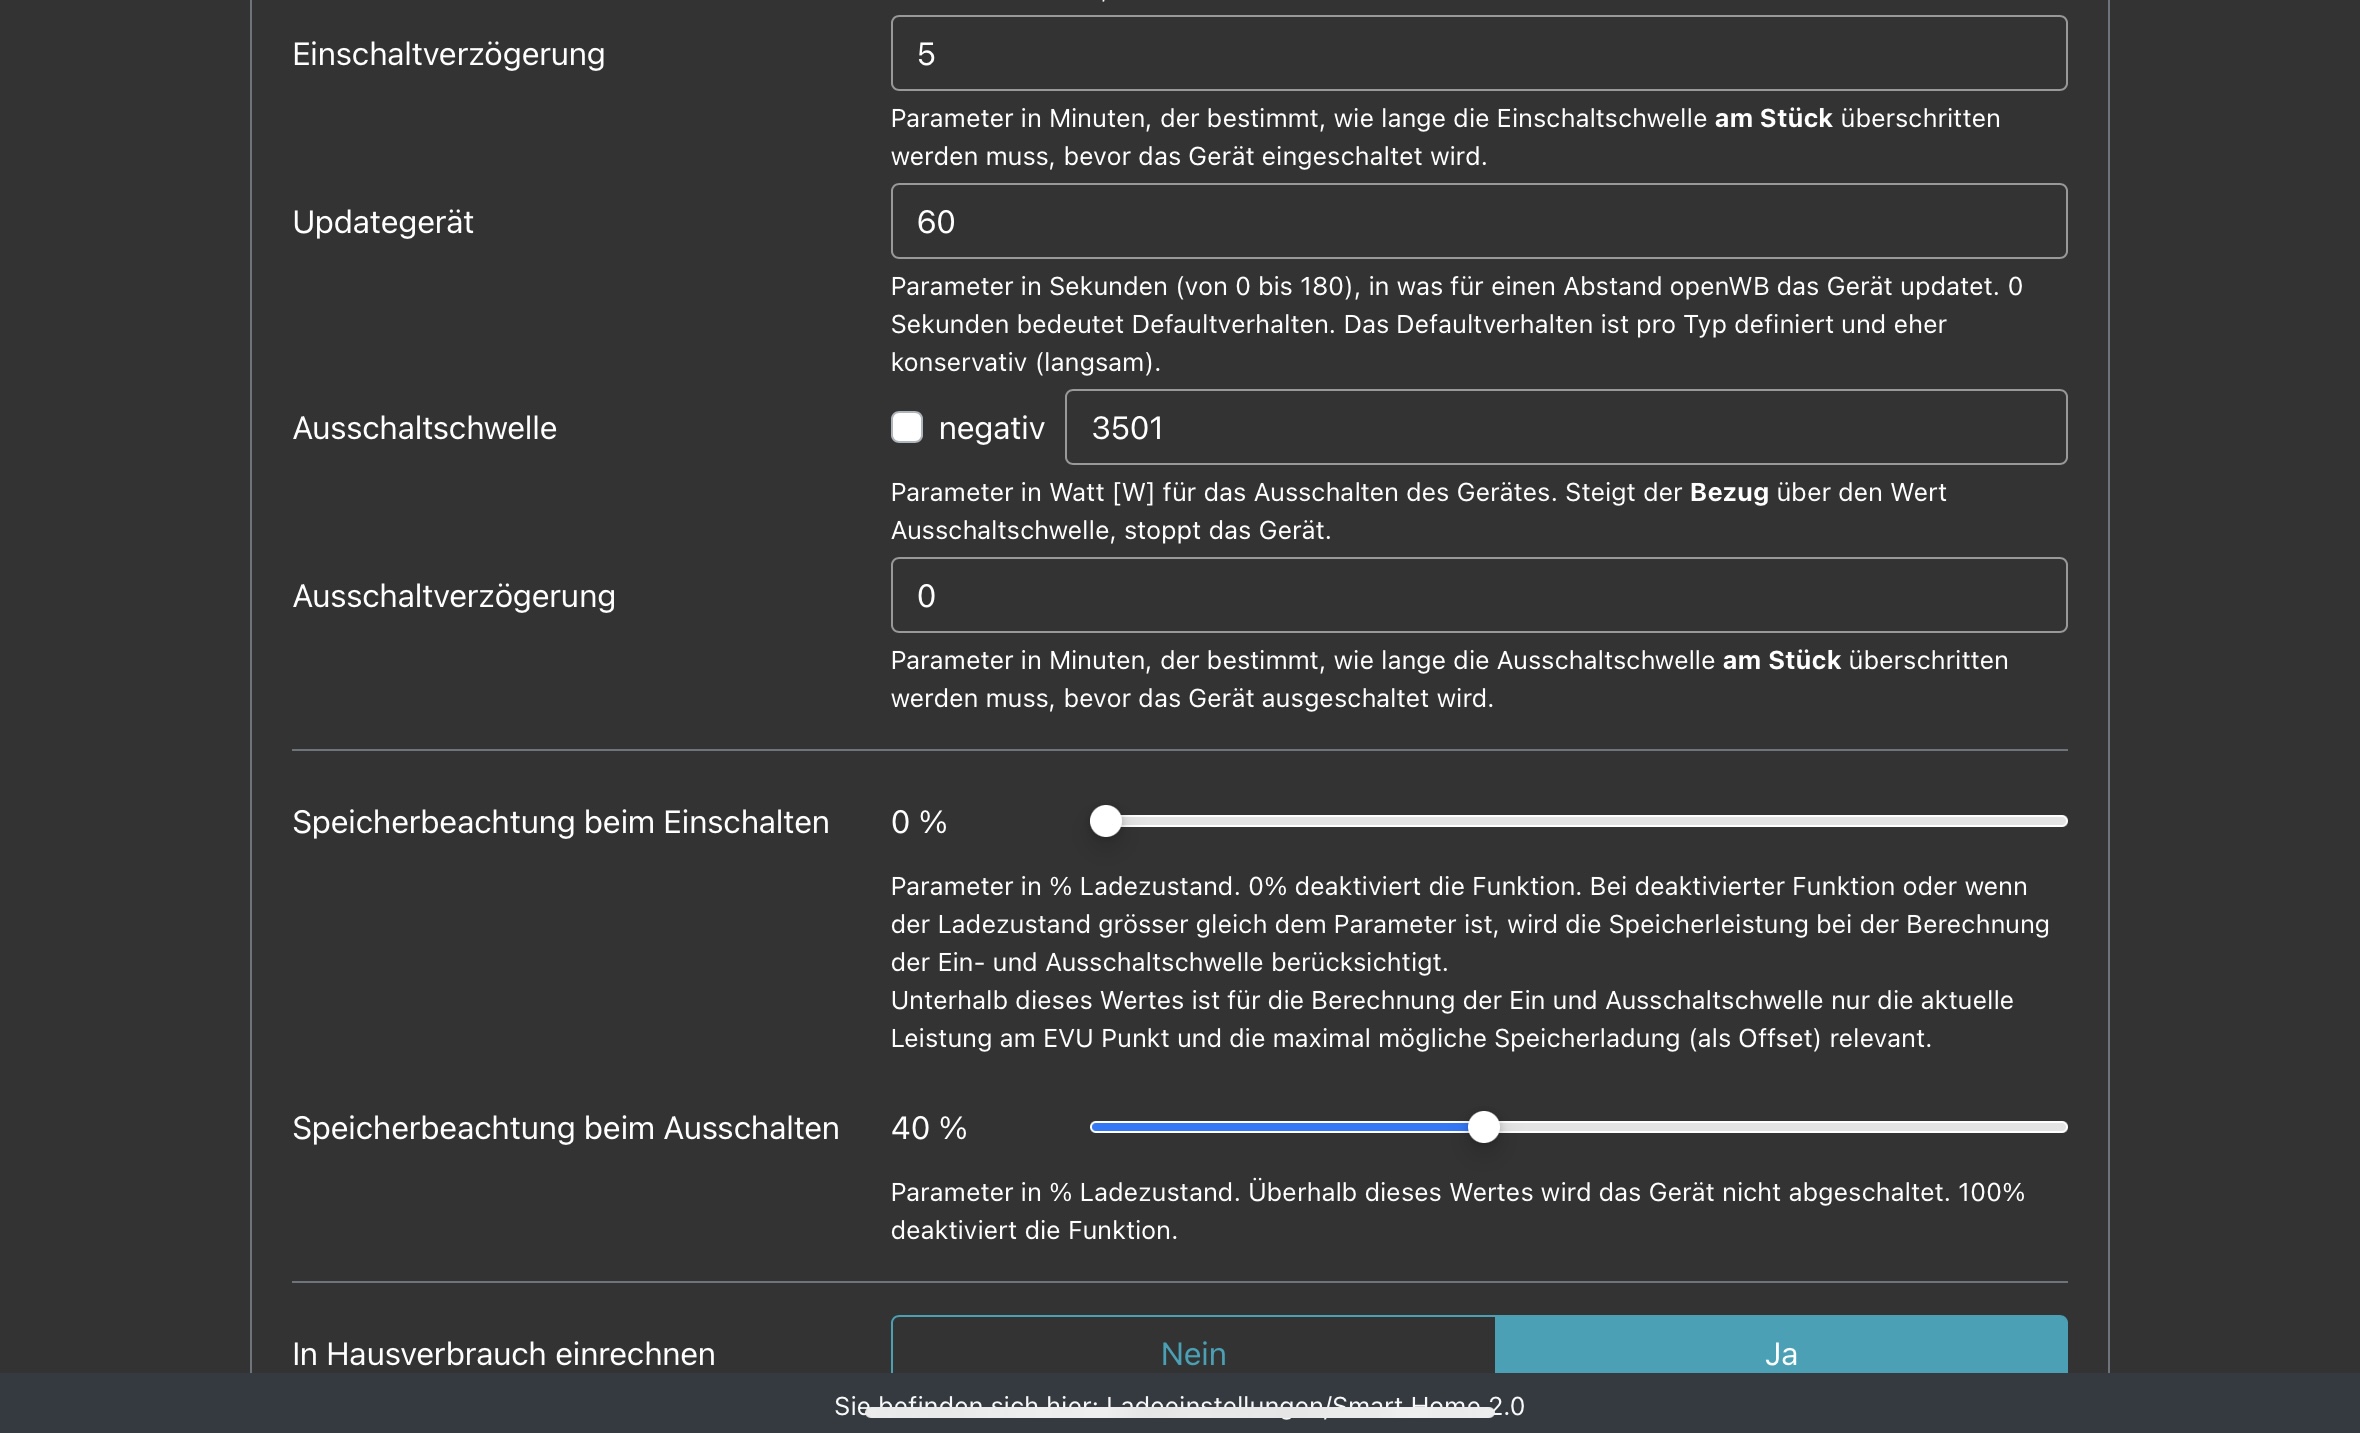Click the 'Einschaltverzögerung' label text

(x=448, y=54)
